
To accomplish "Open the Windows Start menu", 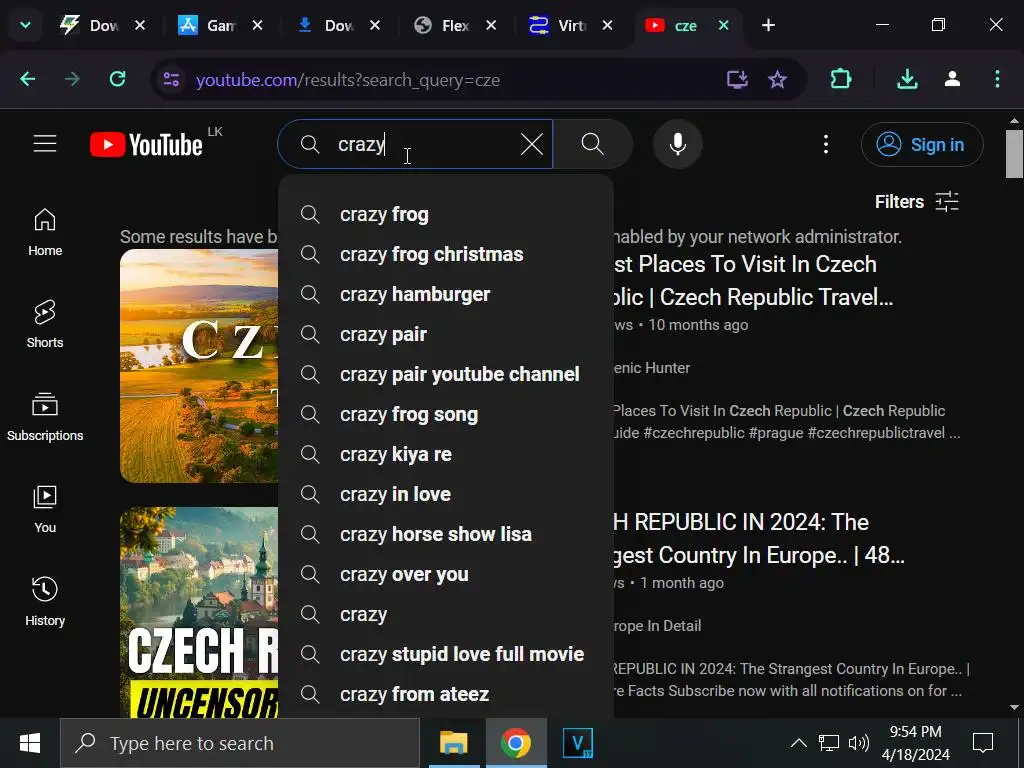I will click(30, 743).
